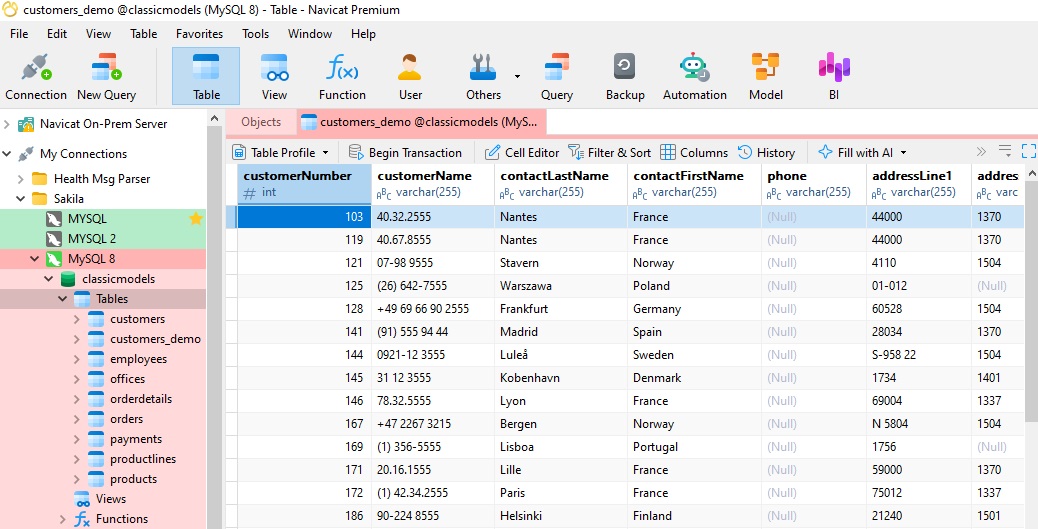Viewport: 1038px width, 529px height.
Task: Open the Function toolbar item
Action: click(342, 76)
